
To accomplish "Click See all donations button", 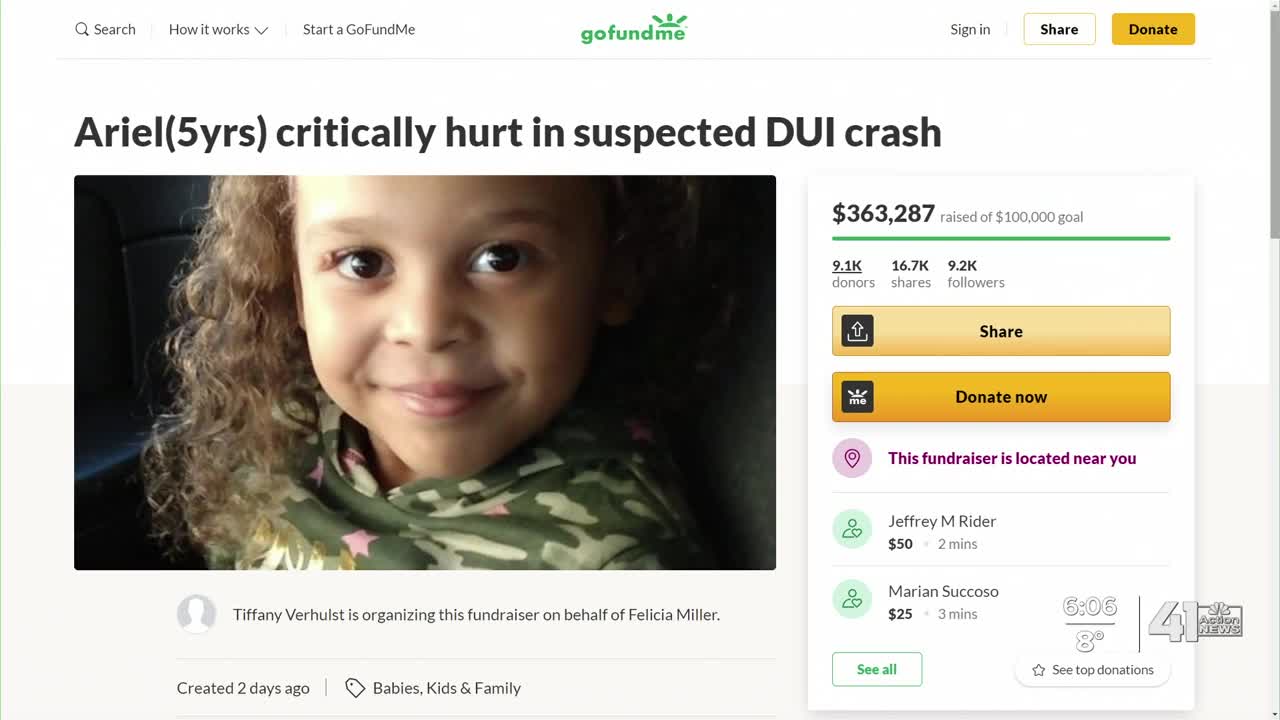I will pyautogui.click(x=877, y=669).
